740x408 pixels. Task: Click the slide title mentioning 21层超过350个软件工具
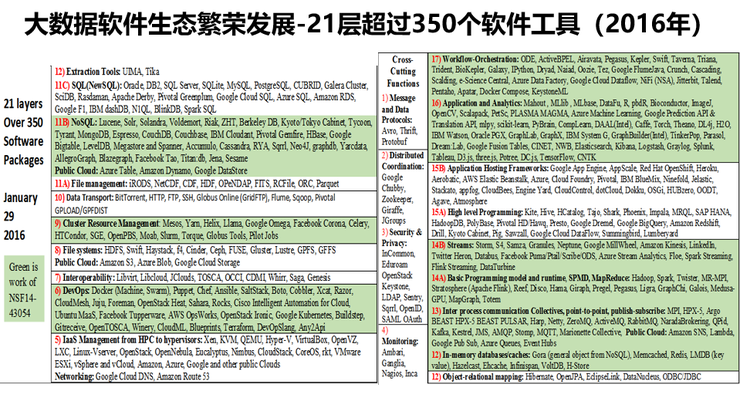pos(363,24)
